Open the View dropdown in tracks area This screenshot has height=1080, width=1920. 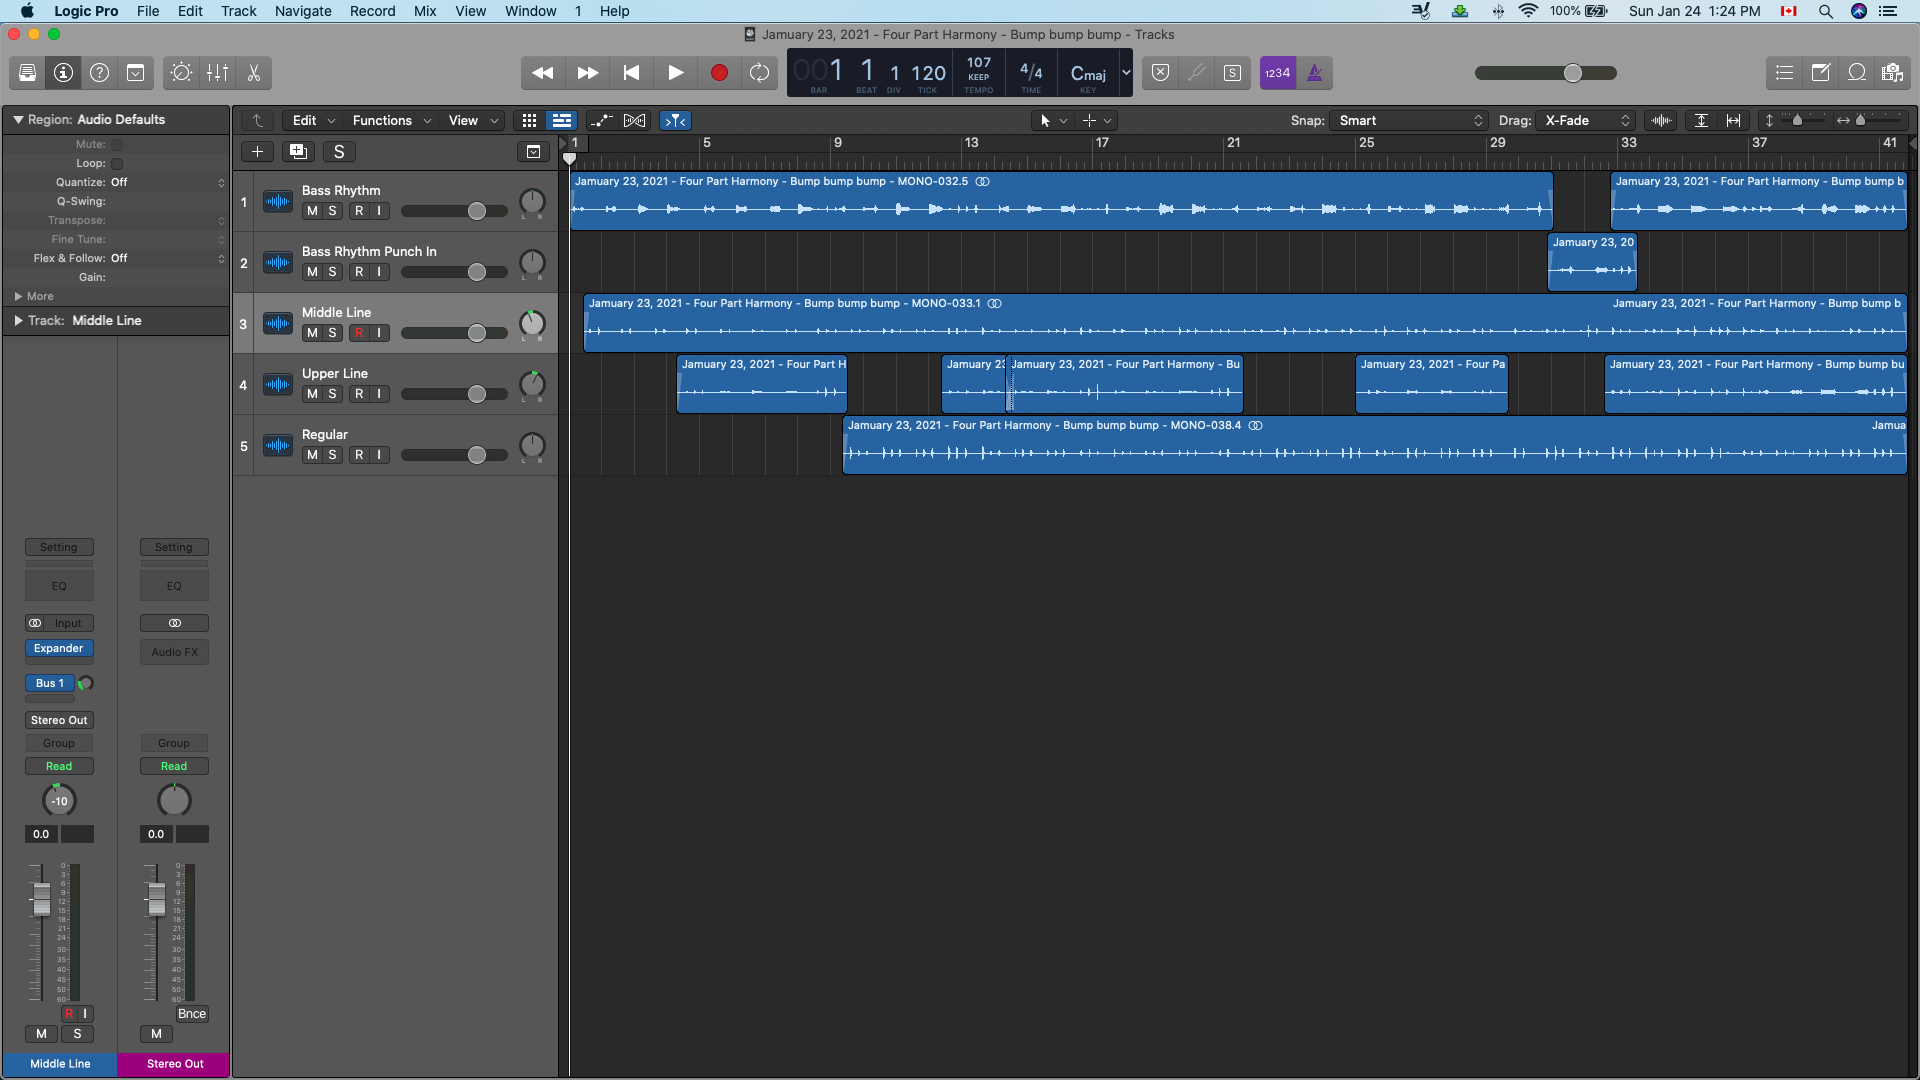(x=473, y=121)
